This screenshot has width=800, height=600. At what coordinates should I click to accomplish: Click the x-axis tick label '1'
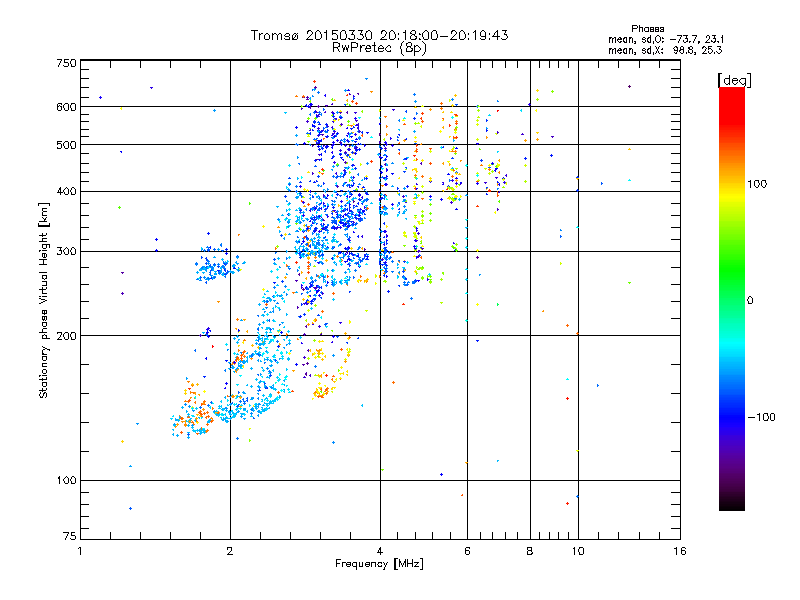[x=80, y=551]
